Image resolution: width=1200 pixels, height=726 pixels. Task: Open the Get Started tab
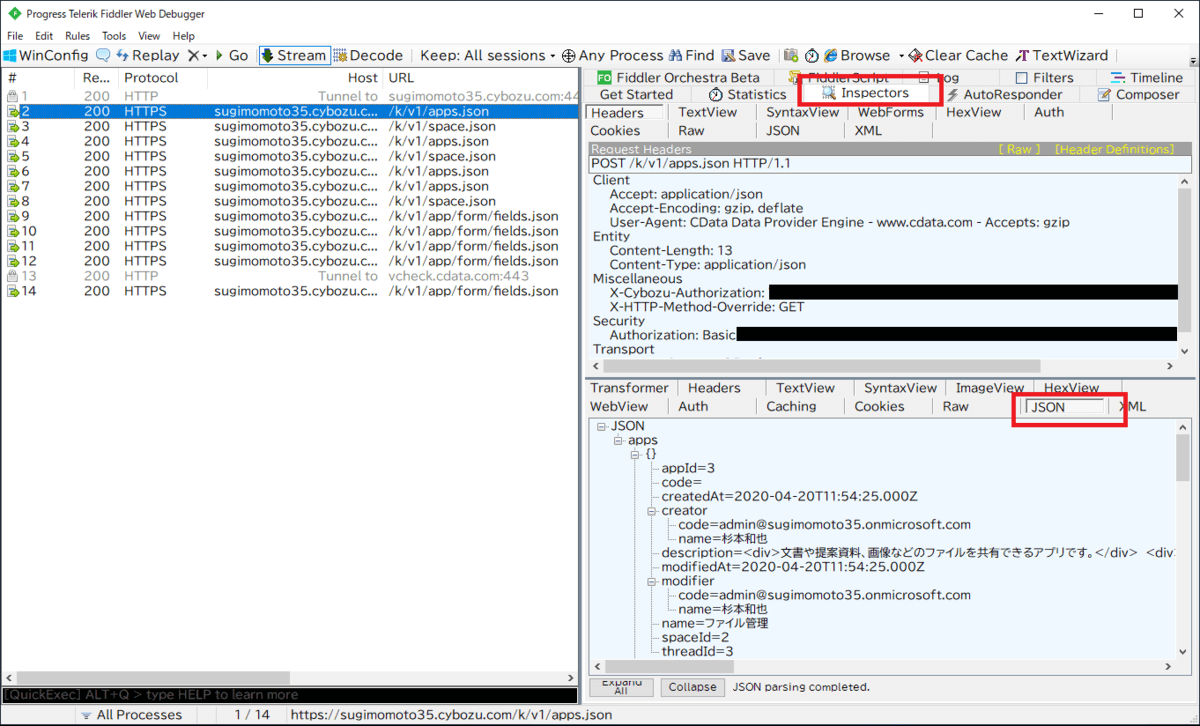tap(636, 94)
